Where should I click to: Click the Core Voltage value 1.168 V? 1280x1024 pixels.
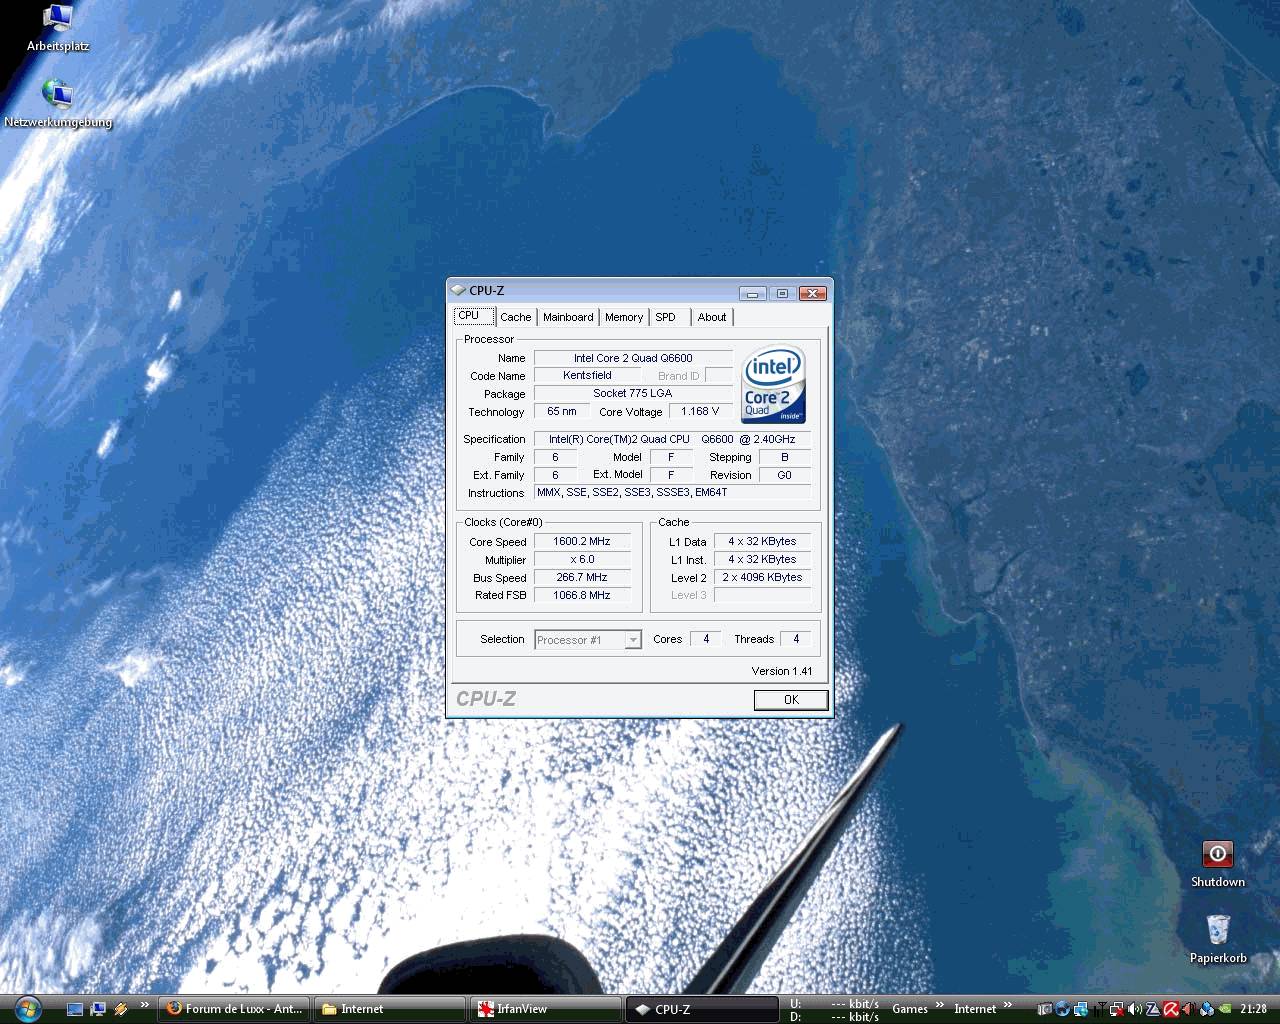(700, 412)
